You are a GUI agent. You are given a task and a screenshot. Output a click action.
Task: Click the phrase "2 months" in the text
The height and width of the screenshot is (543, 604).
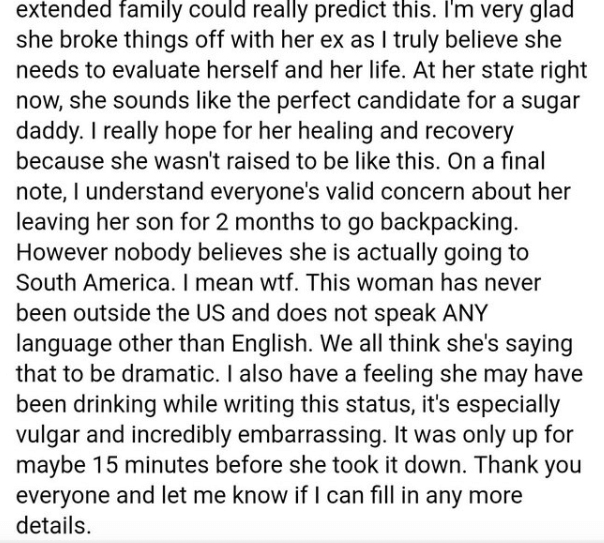(x=264, y=222)
